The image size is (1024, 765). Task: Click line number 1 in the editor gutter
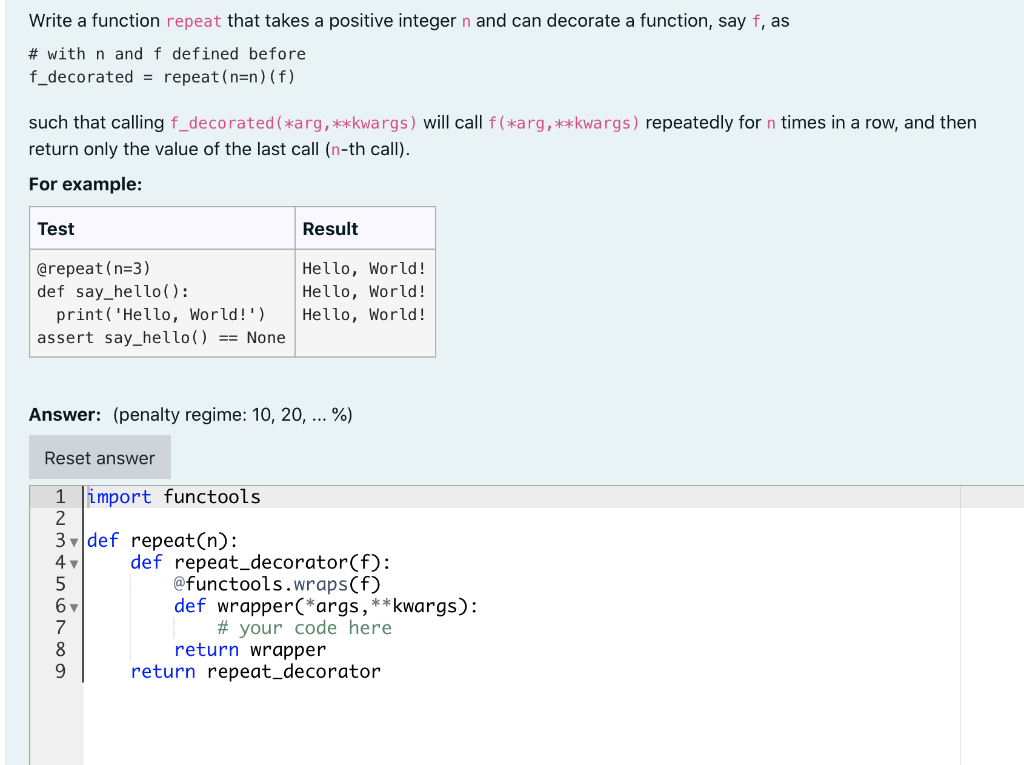[60, 496]
